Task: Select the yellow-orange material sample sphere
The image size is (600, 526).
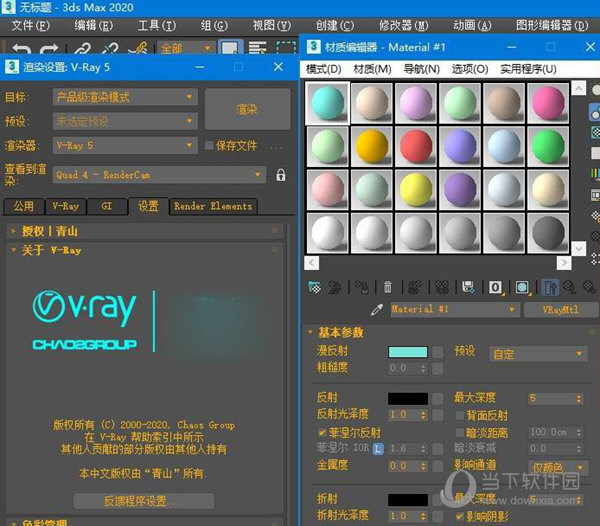Action: click(x=372, y=147)
